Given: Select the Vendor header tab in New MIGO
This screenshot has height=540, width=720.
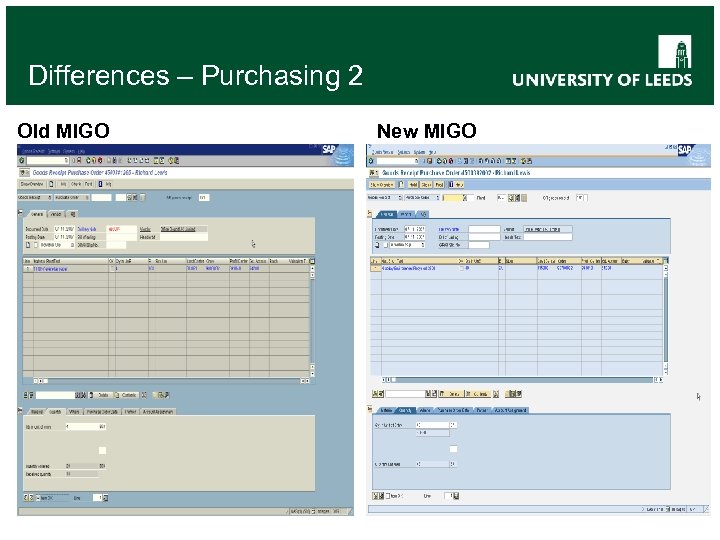Looking at the screenshot, I should (405, 214).
